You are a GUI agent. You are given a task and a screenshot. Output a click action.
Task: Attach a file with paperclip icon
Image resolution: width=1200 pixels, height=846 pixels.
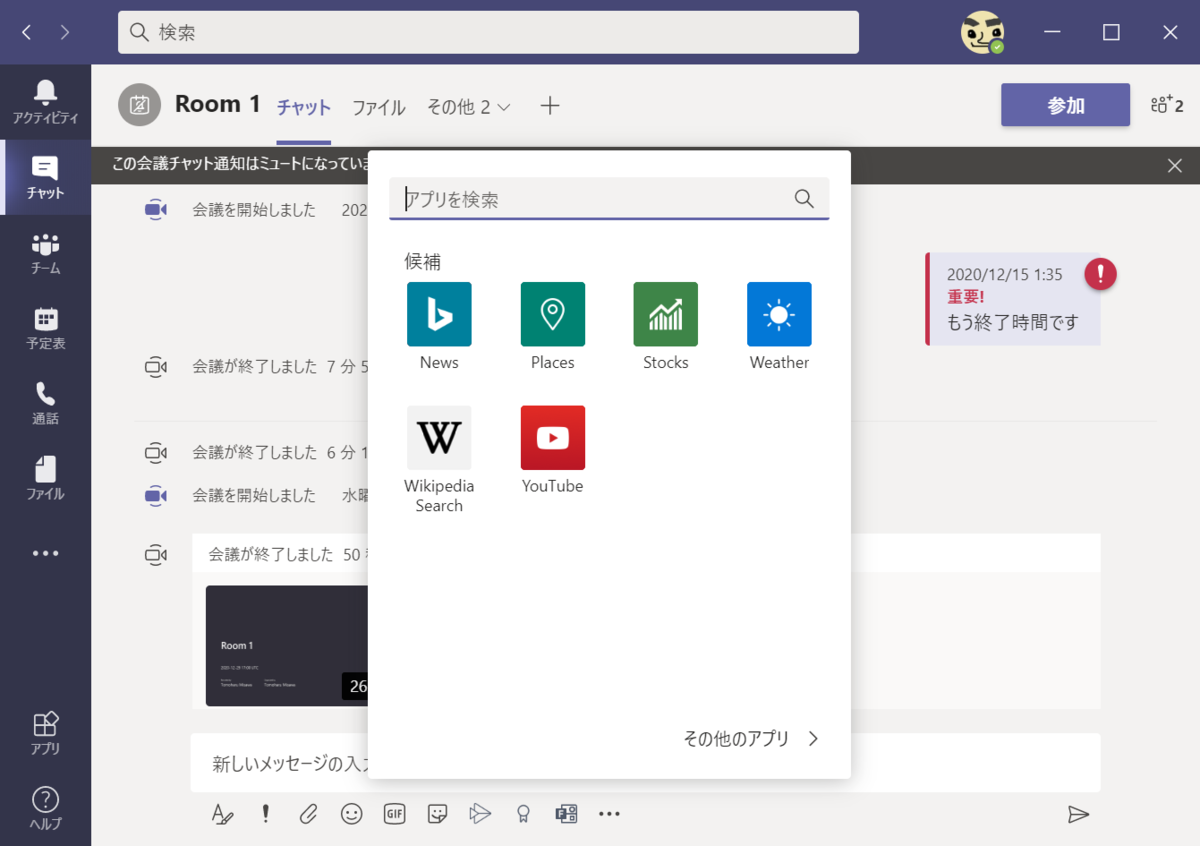pos(308,814)
